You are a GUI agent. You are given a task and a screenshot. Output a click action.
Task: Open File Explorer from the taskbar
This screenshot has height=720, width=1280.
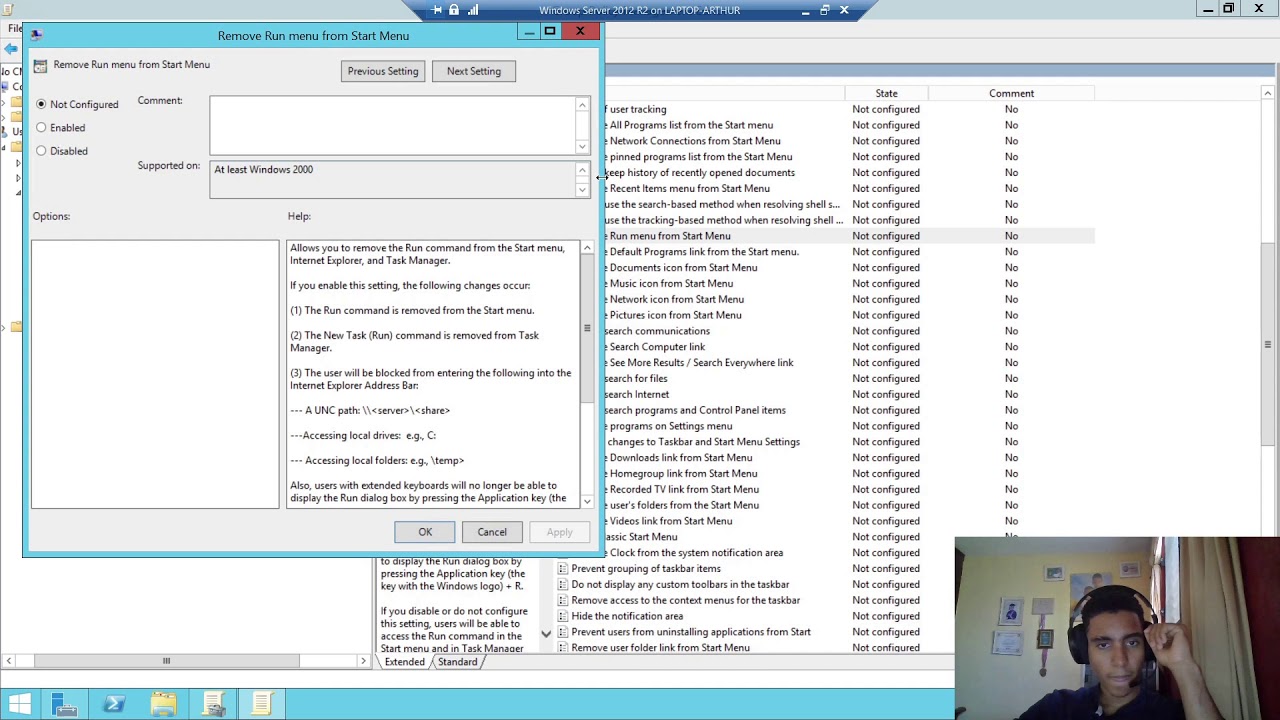pos(163,705)
